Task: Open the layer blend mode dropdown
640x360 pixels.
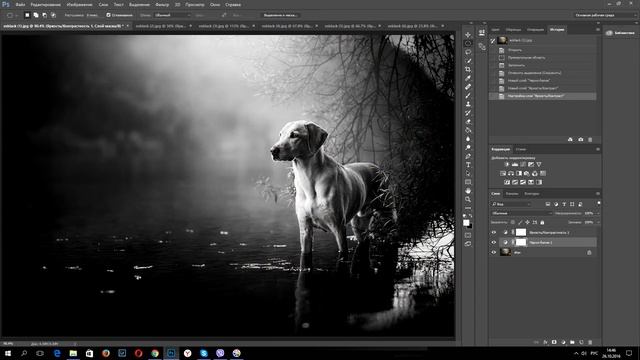Action: click(521, 213)
